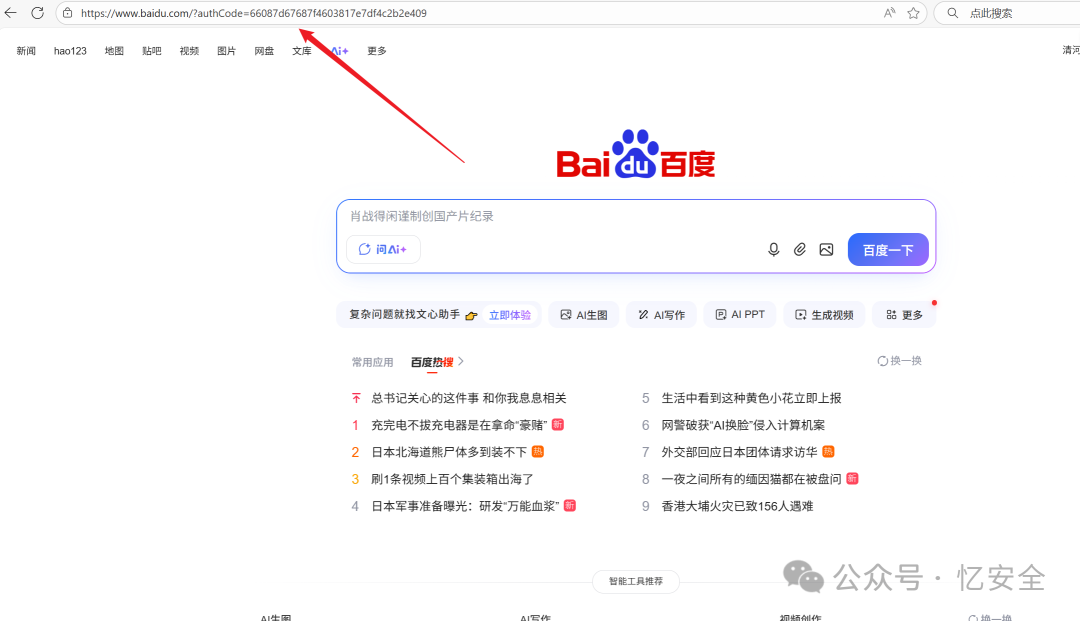Click the lock icon in address bar
1080x621 pixels.
click(68, 12)
